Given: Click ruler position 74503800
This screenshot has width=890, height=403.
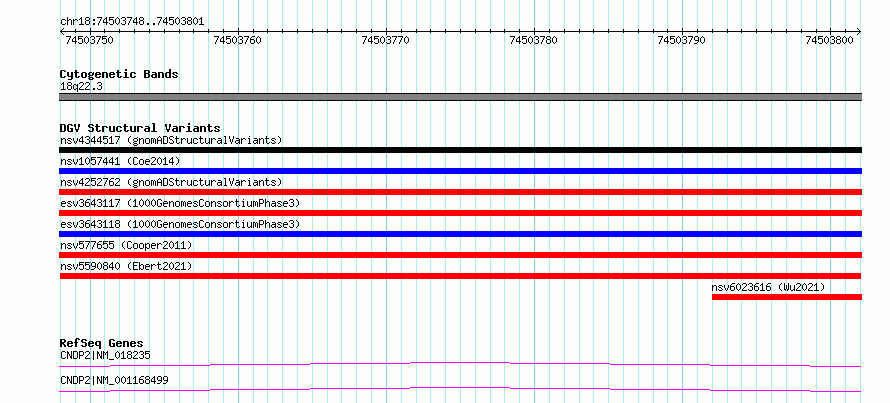Looking at the screenshot, I should click(x=829, y=40).
